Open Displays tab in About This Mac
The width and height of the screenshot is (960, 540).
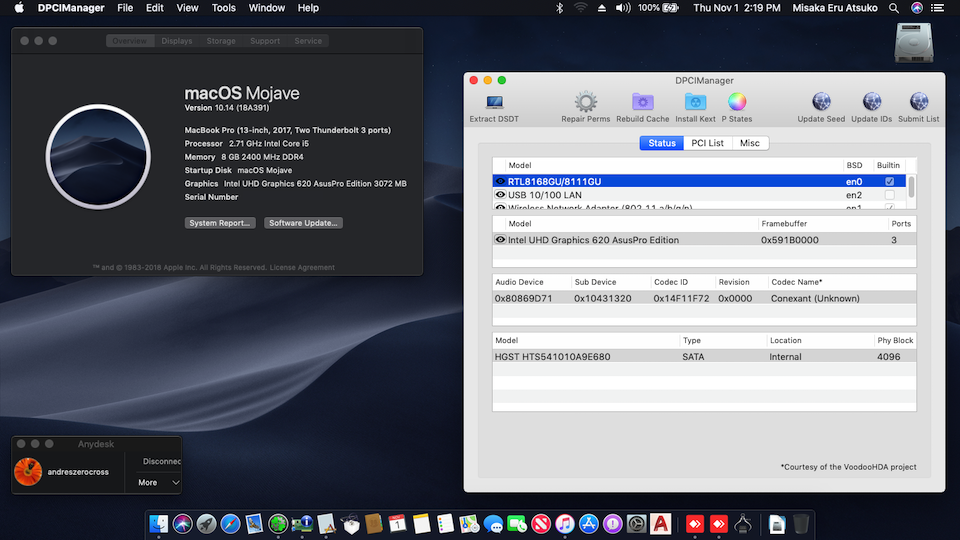pyautogui.click(x=176, y=41)
